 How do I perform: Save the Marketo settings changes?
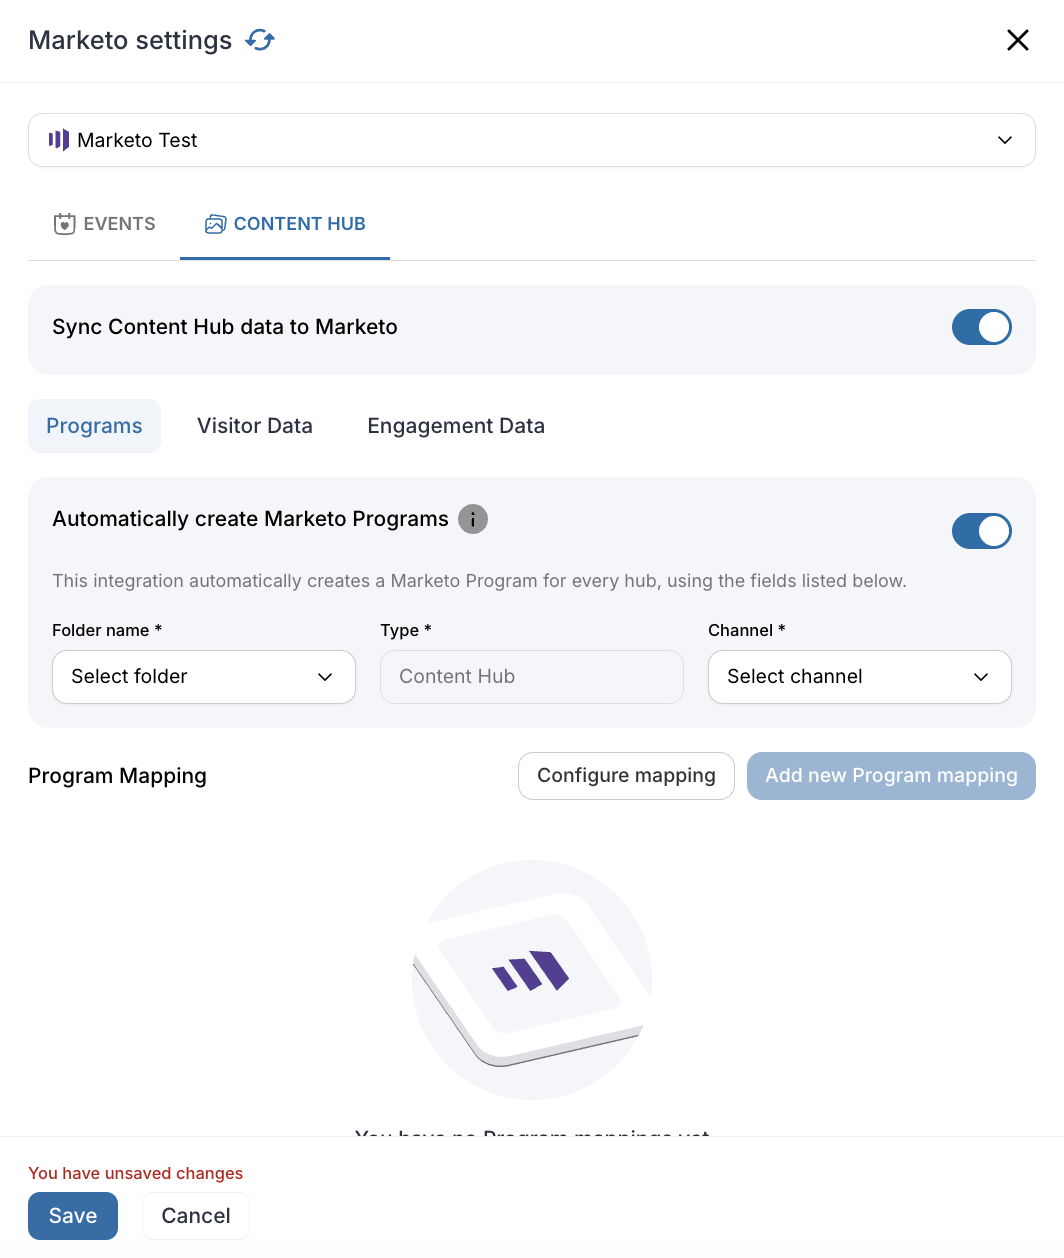(73, 1216)
